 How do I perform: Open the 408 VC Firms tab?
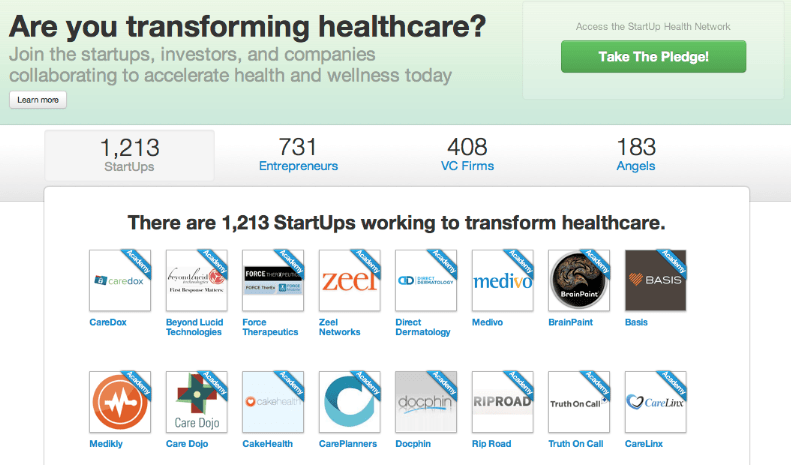[x=467, y=155]
